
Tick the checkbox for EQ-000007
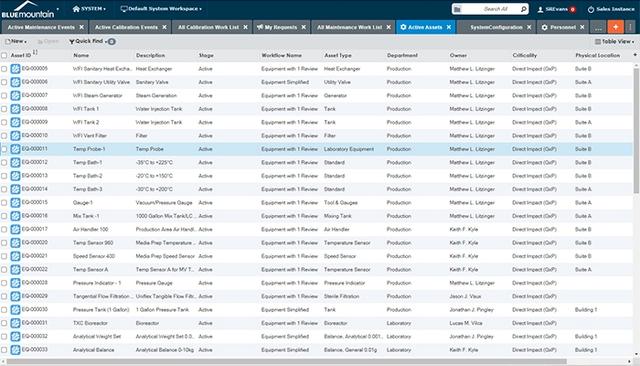(4, 95)
